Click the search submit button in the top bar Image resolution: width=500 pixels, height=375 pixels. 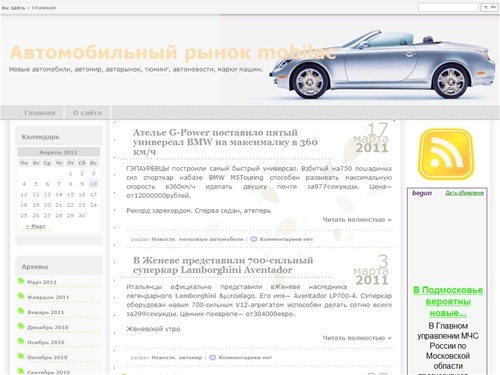[489, 7]
